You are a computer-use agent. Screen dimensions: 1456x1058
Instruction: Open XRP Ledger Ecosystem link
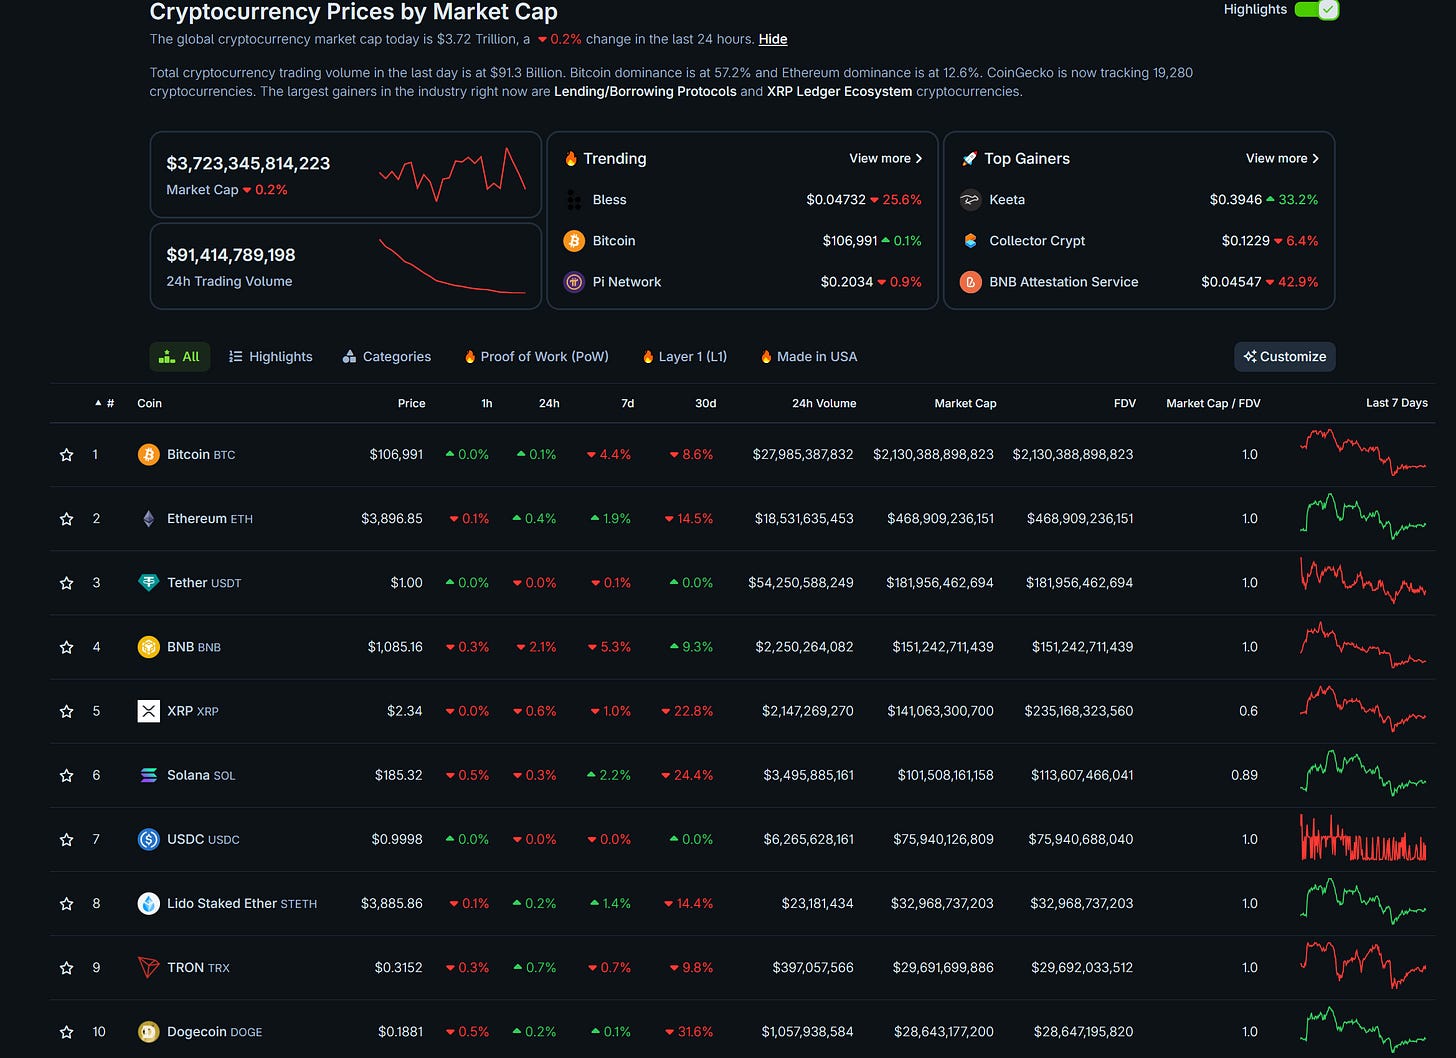pos(839,91)
